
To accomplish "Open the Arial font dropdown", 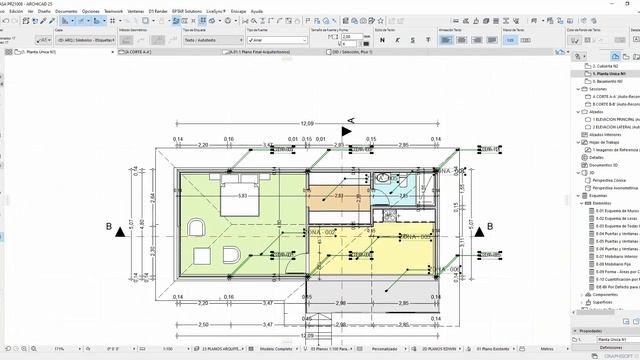I will 277,40.
